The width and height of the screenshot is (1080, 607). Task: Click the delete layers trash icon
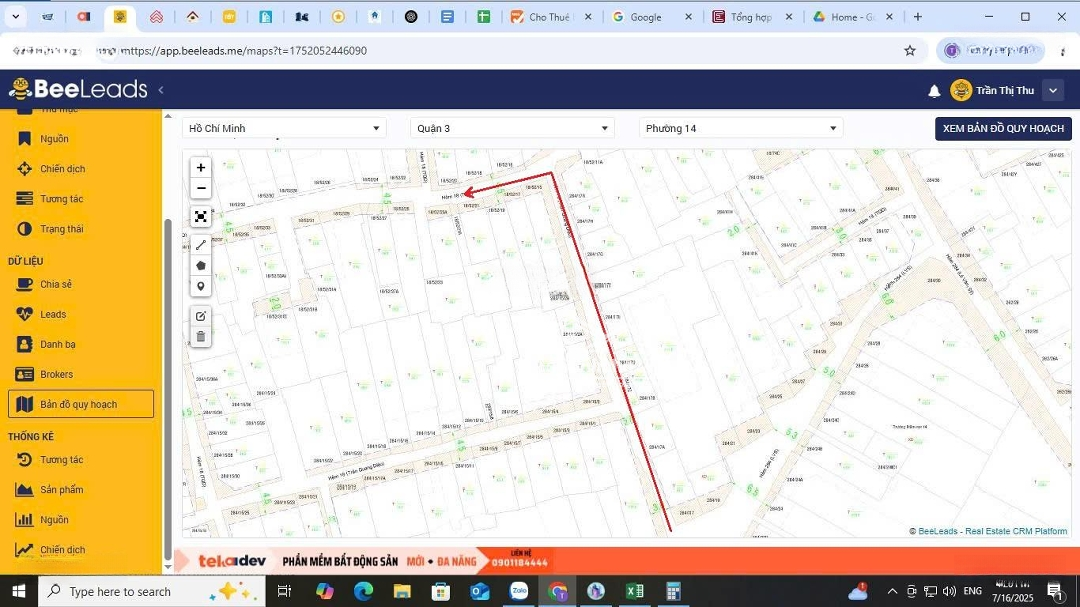tap(201, 337)
